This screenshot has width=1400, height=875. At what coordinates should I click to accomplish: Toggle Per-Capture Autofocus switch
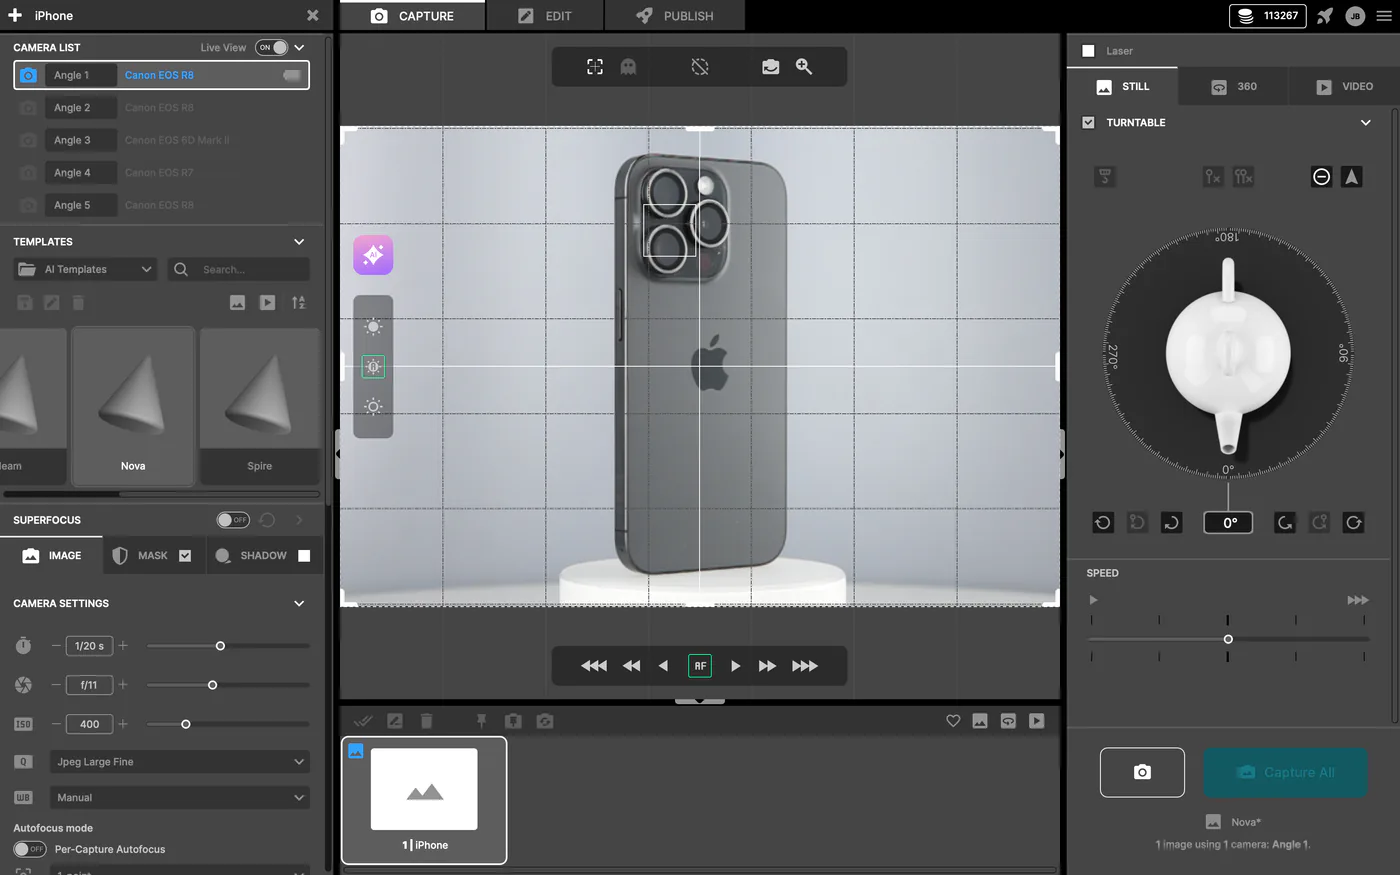[x=30, y=849]
